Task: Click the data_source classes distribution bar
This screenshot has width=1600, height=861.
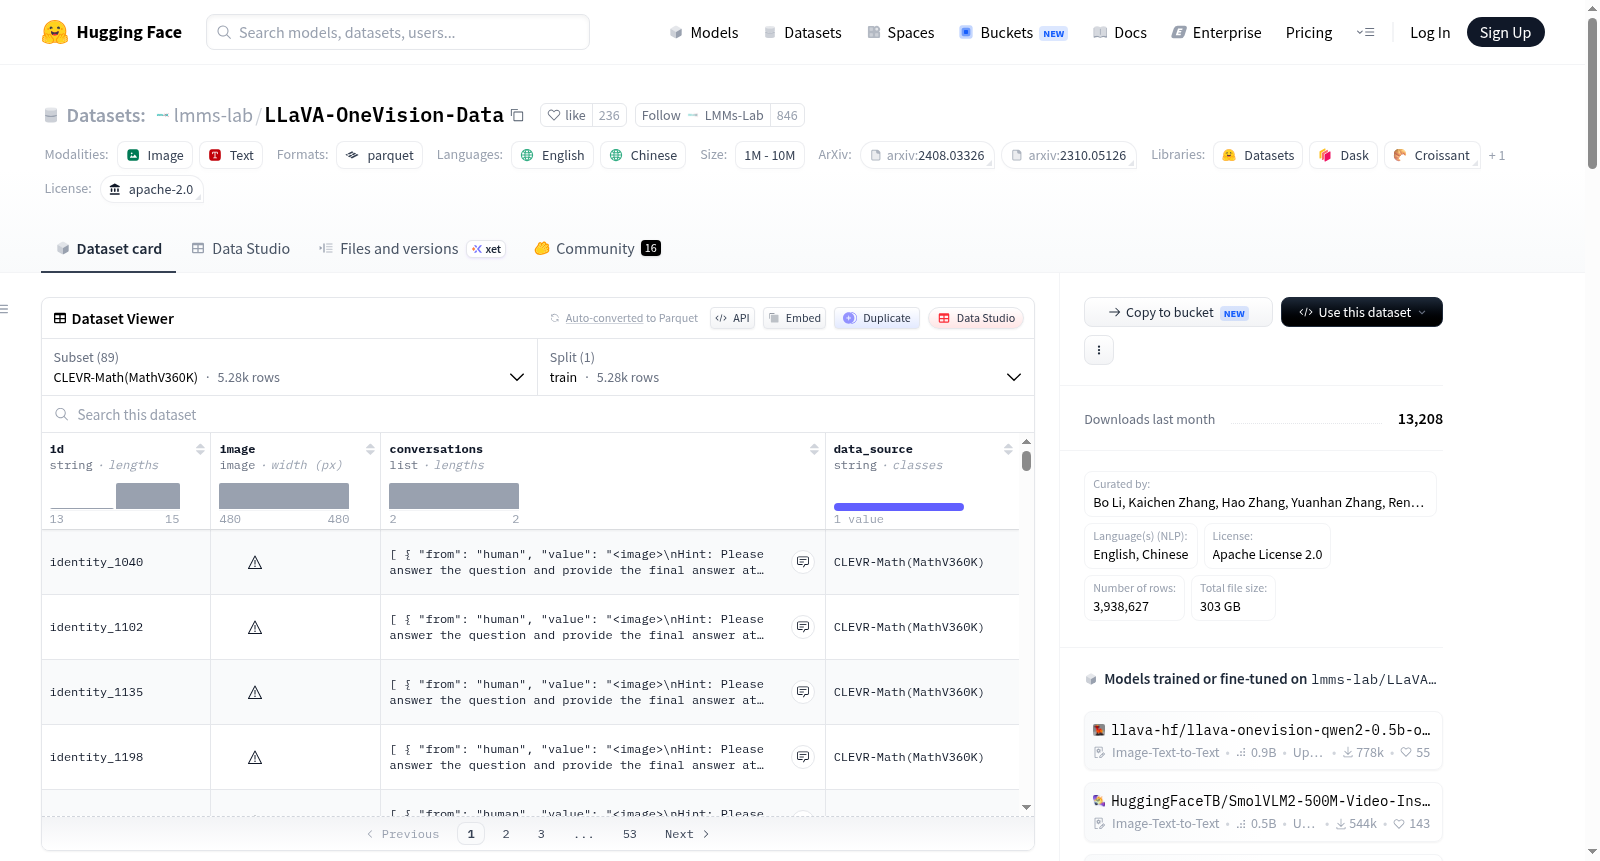Action: coord(899,507)
